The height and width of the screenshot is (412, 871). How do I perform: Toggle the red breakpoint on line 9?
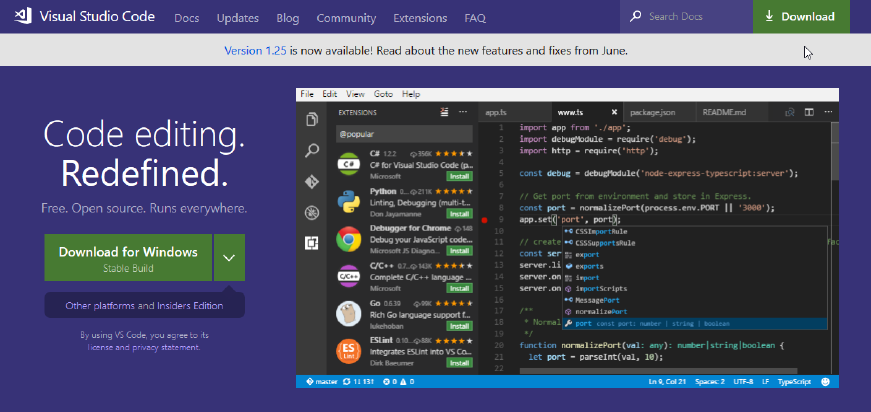pyautogui.click(x=484, y=220)
